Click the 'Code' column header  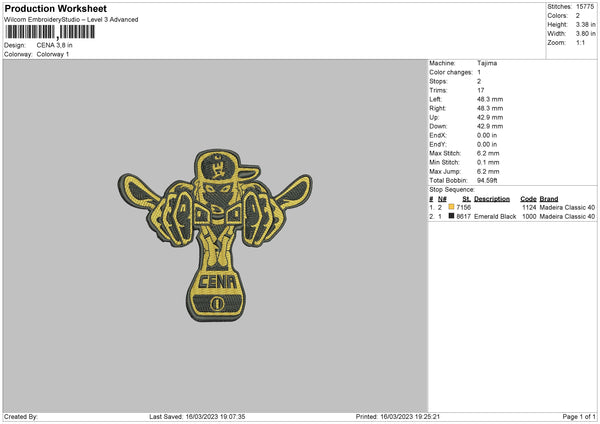pyautogui.click(x=528, y=199)
